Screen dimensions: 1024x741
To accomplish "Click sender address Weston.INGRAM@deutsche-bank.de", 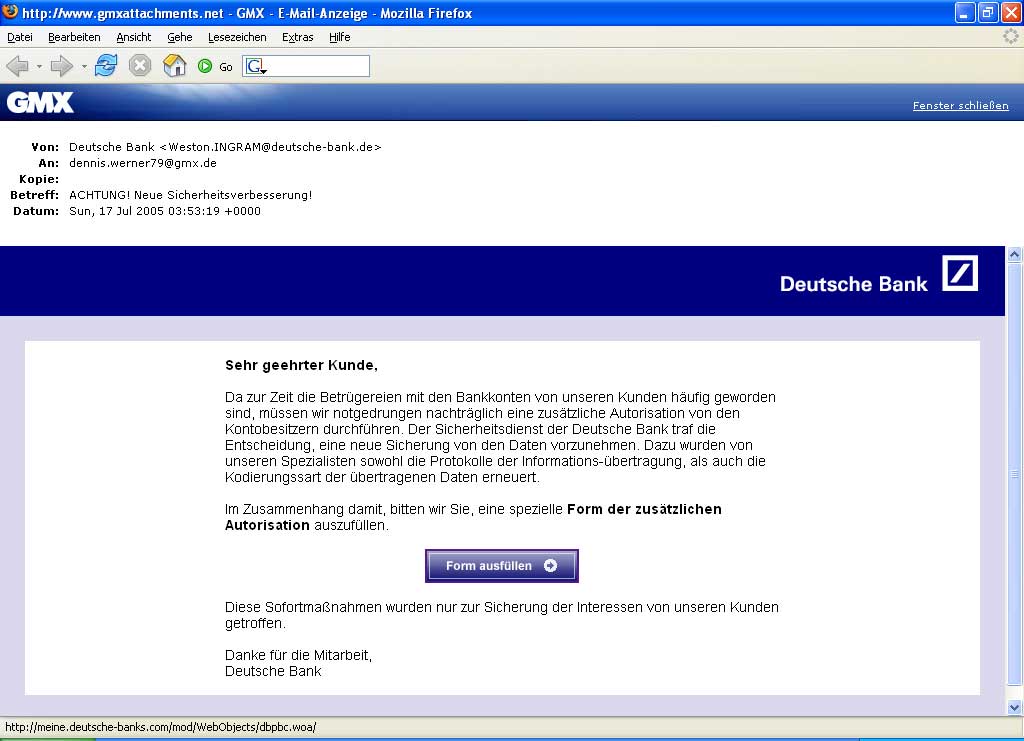I will [x=270, y=147].
